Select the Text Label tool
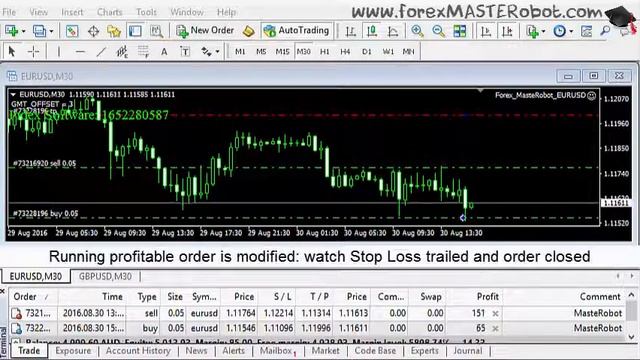Viewport: 640px width, 360px height. point(185,51)
